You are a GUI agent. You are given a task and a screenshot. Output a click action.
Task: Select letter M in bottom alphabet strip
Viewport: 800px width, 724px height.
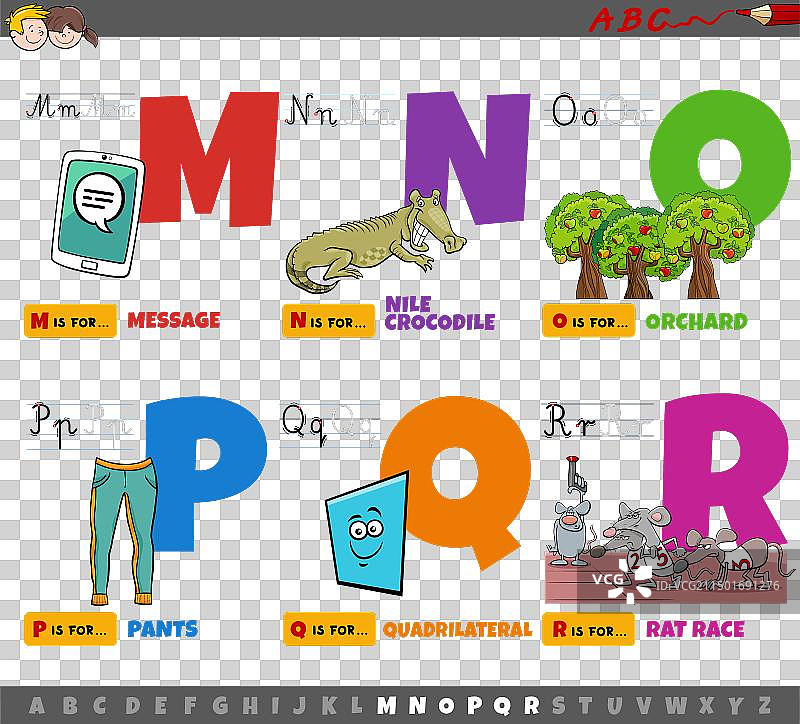[x=386, y=705]
